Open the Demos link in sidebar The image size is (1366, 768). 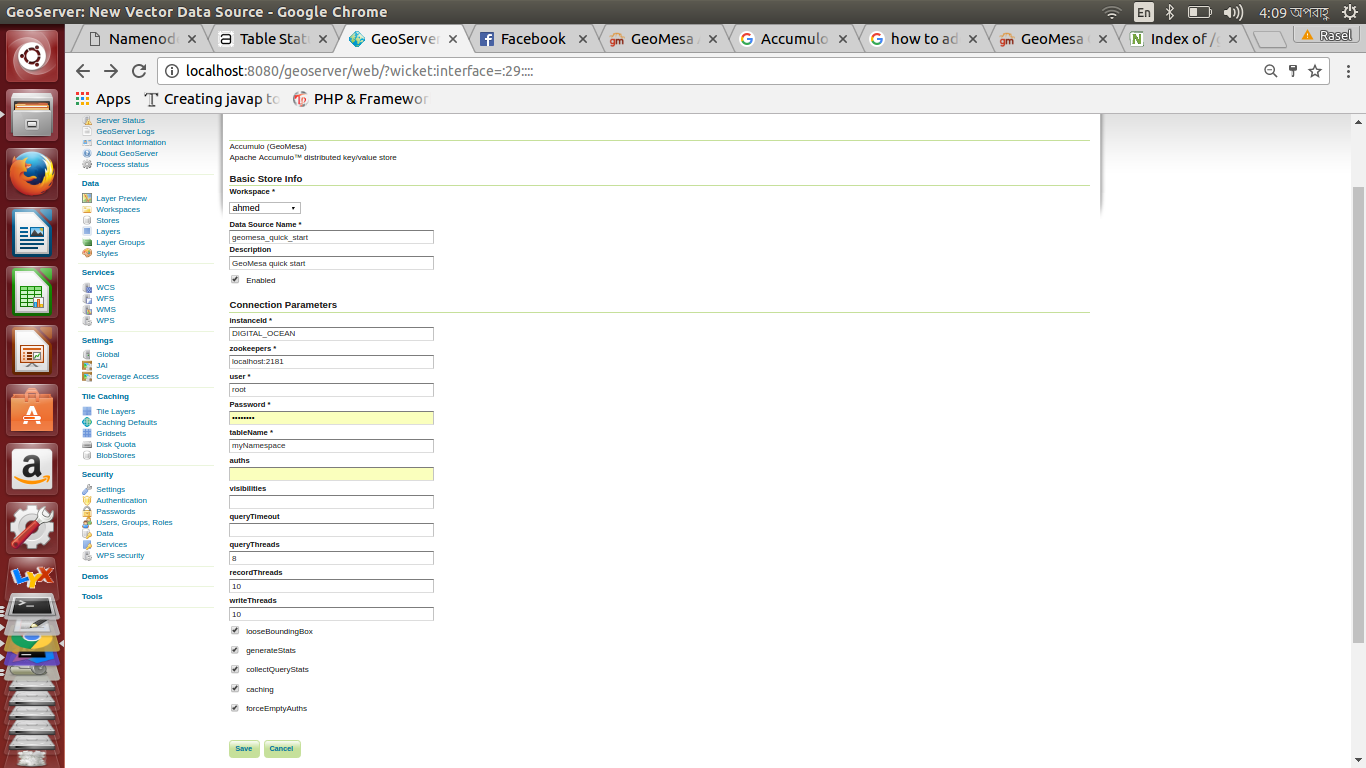(95, 577)
